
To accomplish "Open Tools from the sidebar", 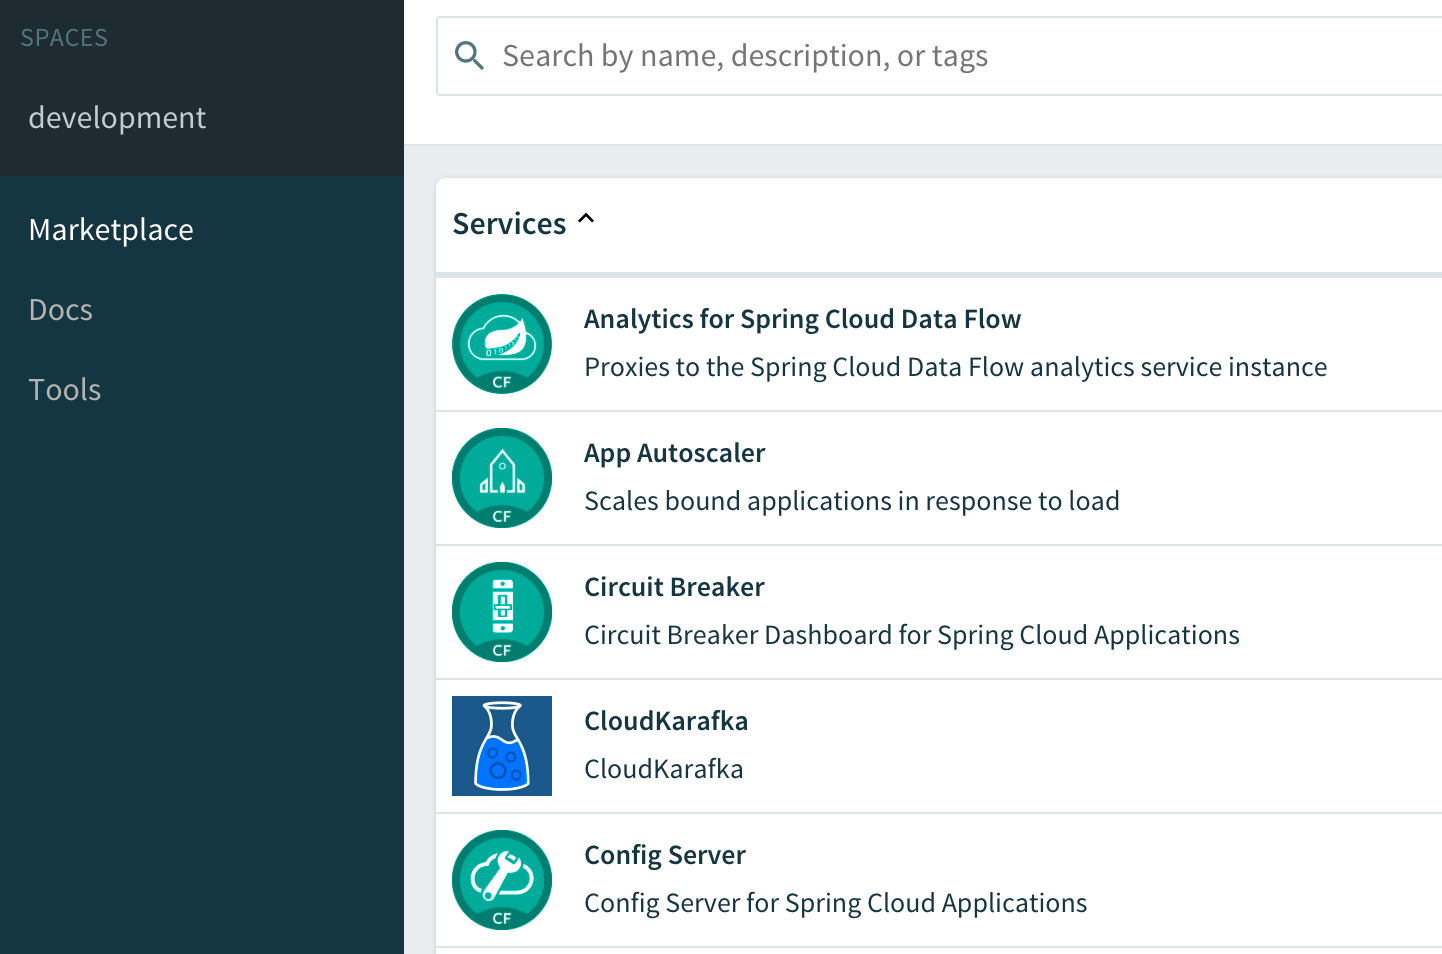I will [x=64, y=389].
